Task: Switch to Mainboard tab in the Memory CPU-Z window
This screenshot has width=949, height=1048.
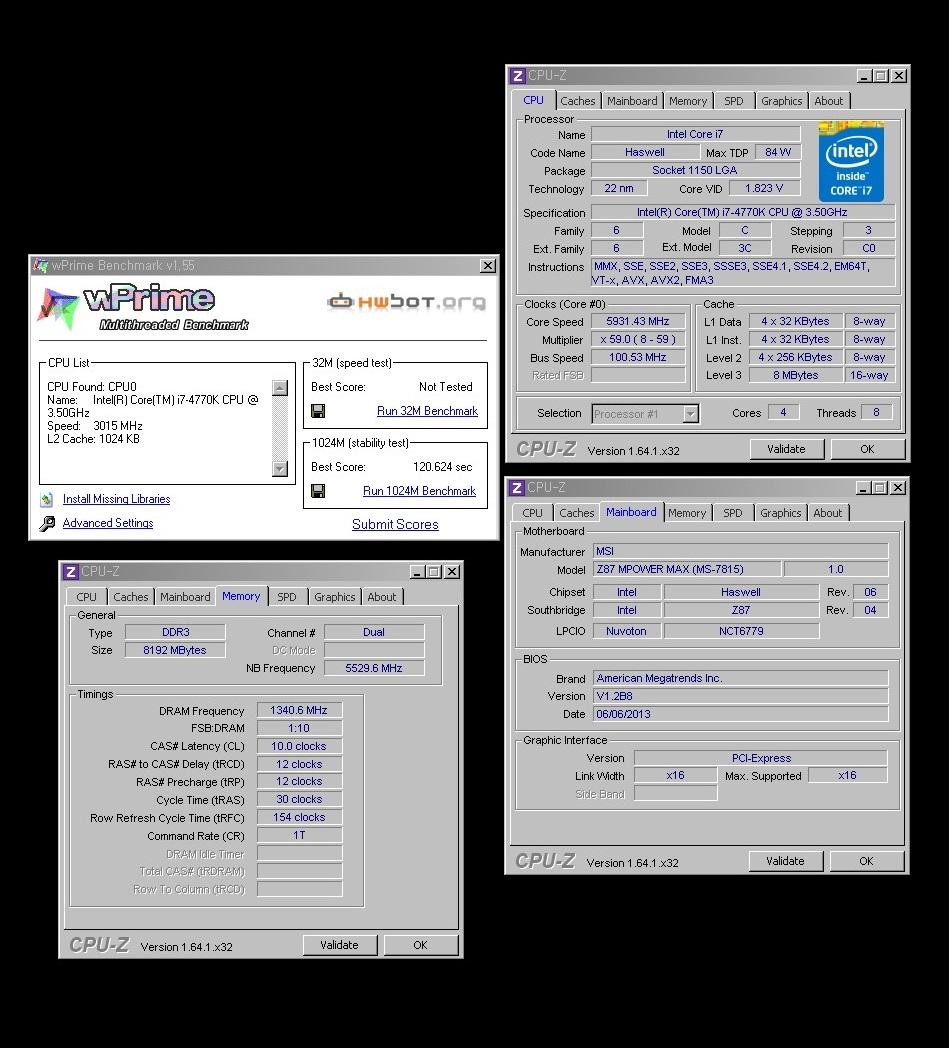Action: (185, 597)
